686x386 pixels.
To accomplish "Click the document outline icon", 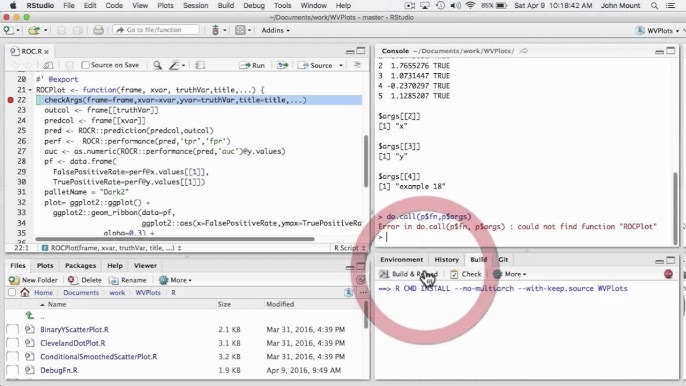I will pyautogui.click(x=357, y=65).
